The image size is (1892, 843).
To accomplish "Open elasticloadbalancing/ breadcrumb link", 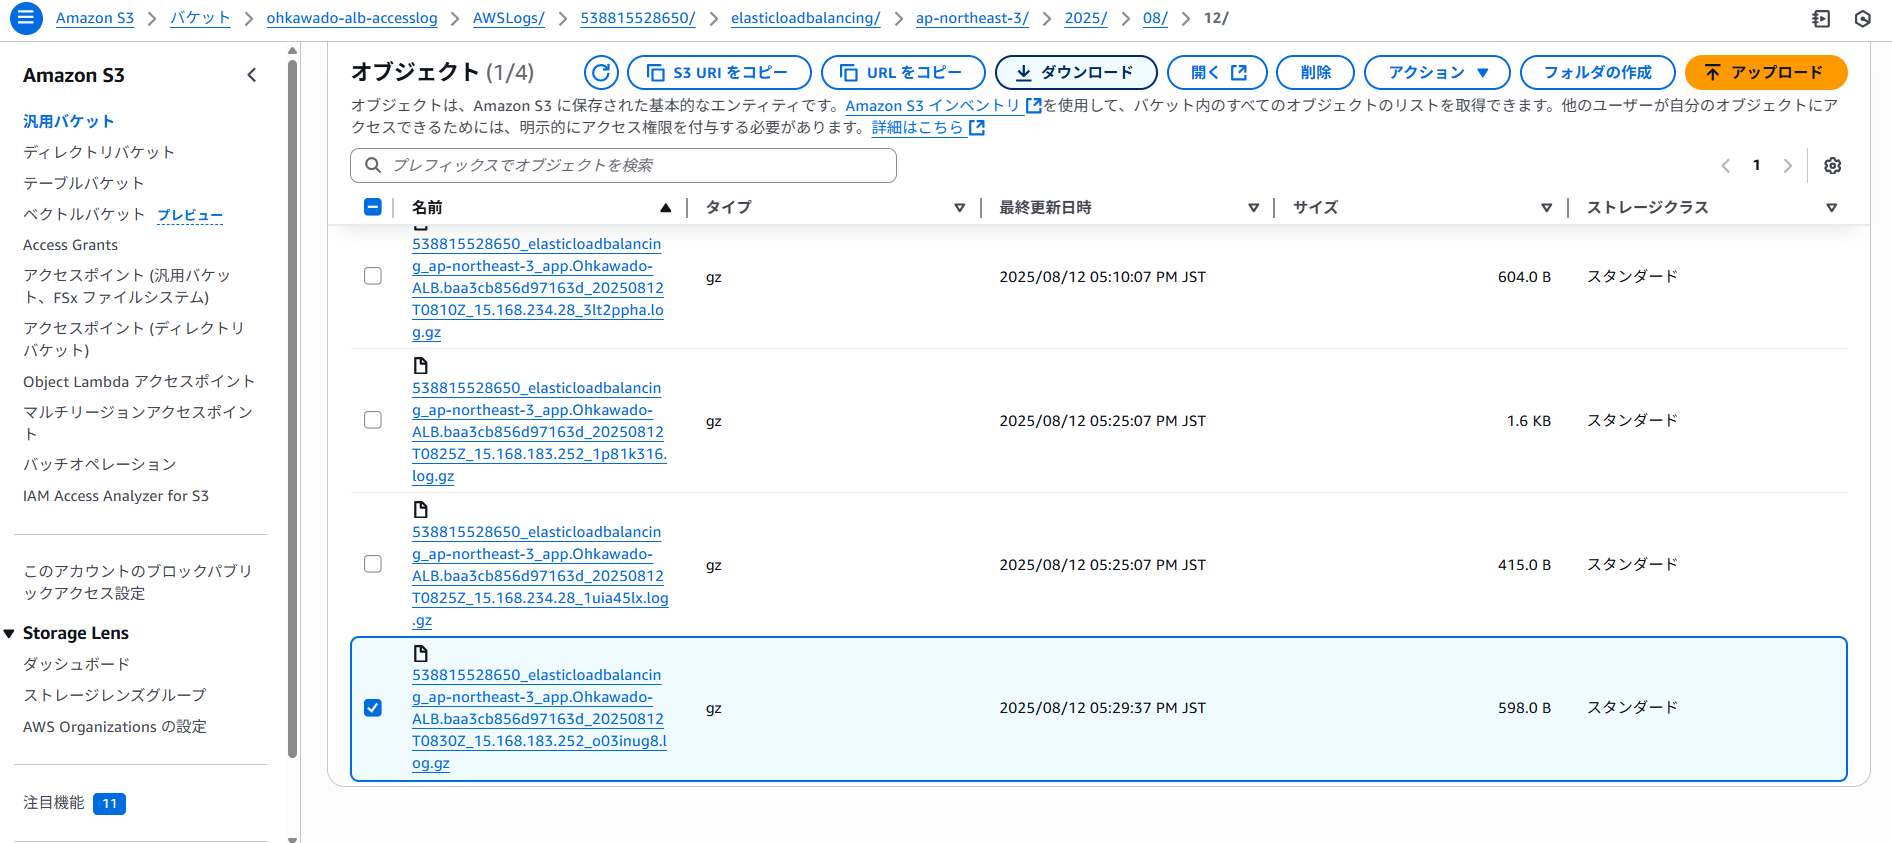I will coord(806,18).
